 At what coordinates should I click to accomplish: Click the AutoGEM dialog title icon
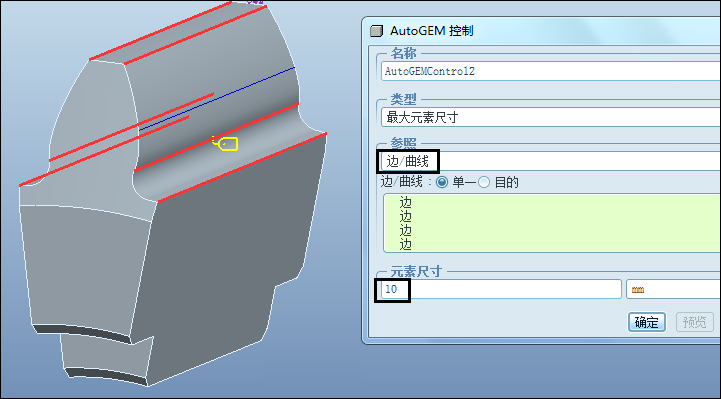click(376, 31)
